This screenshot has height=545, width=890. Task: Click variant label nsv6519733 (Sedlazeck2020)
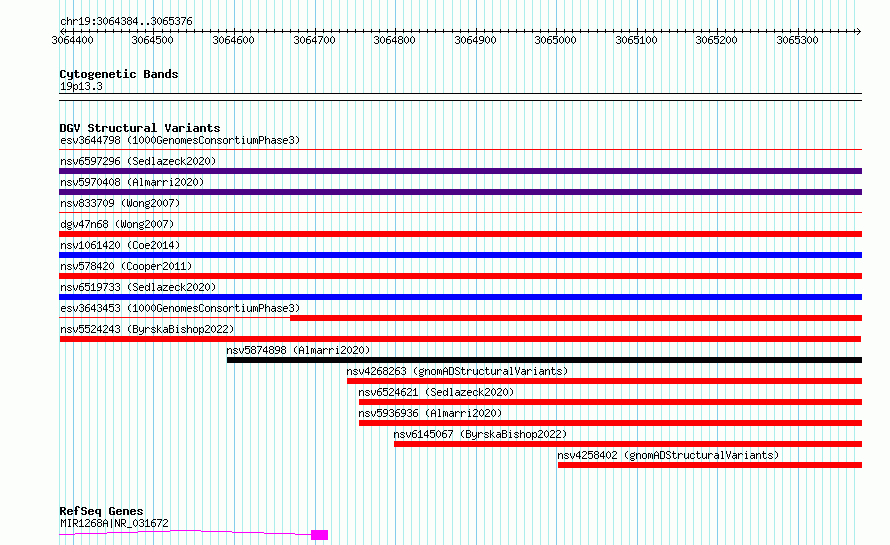(138, 287)
